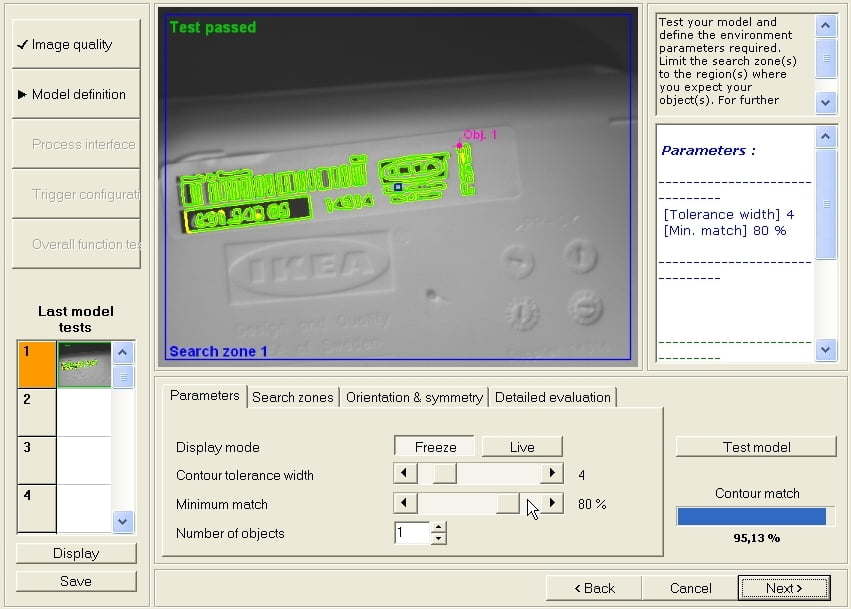Open the Orientation & symmetry tab
The height and width of the screenshot is (609, 851).
click(414, 397)
